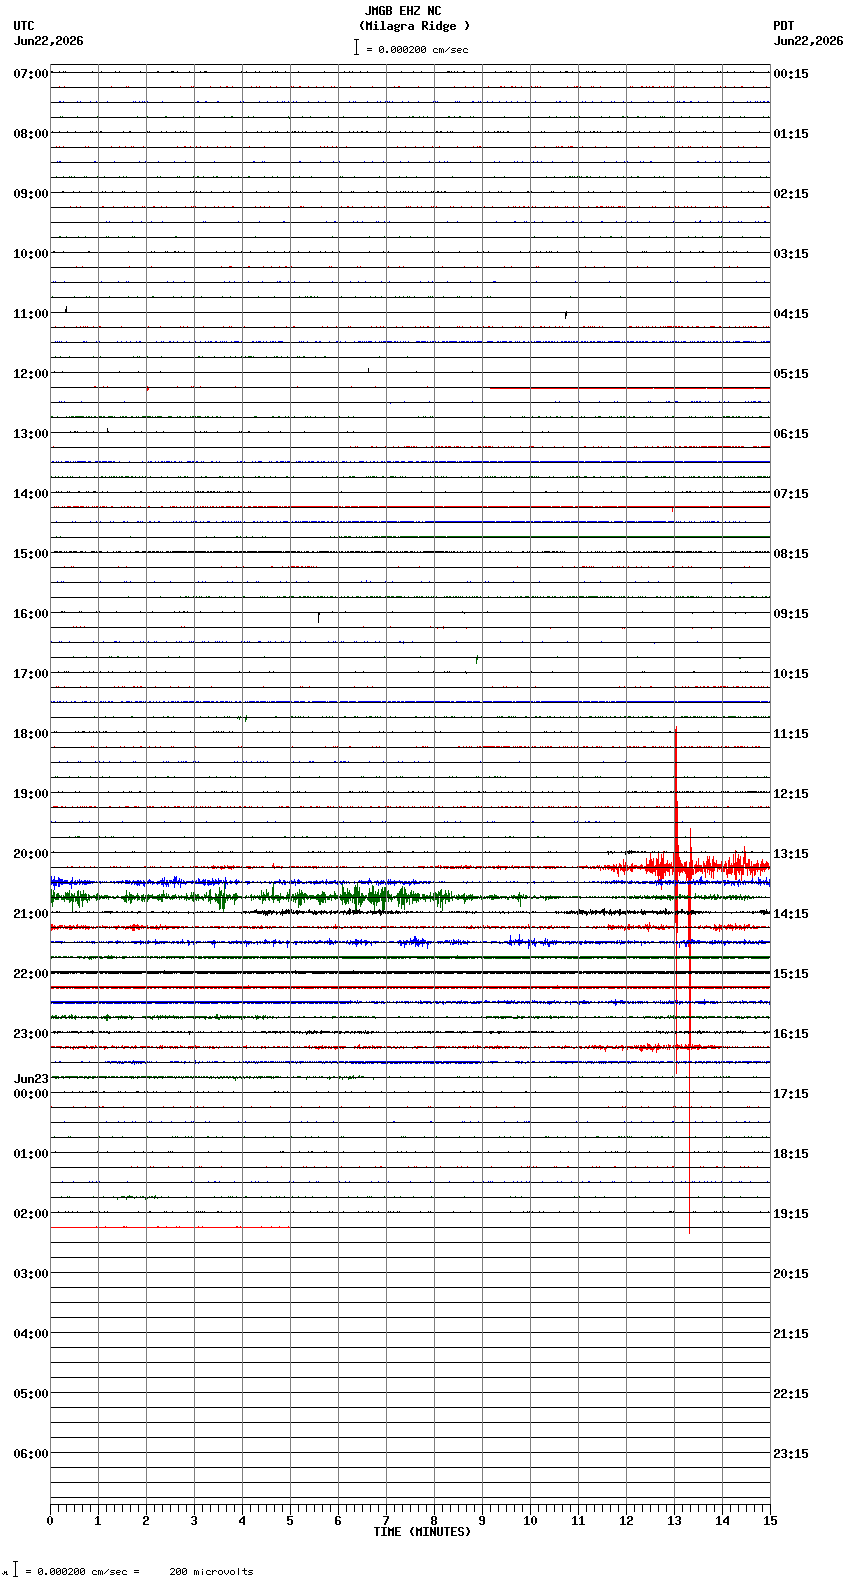Image resolution: width=850 pixels, height=1584 pixels.
Task: Select the Jun22,2026 date under UTC
Action: pyautogui.click(x=49, y=41)
